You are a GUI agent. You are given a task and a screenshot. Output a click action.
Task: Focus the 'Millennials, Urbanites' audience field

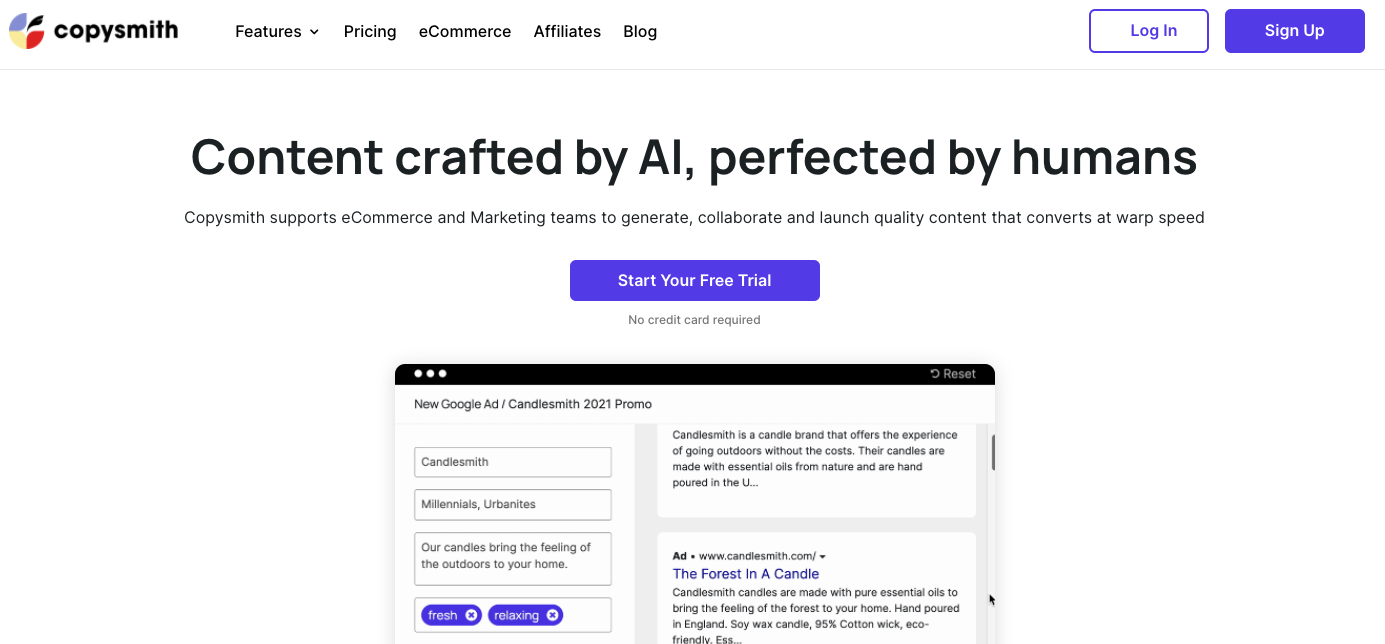click(x=512, y=504)
